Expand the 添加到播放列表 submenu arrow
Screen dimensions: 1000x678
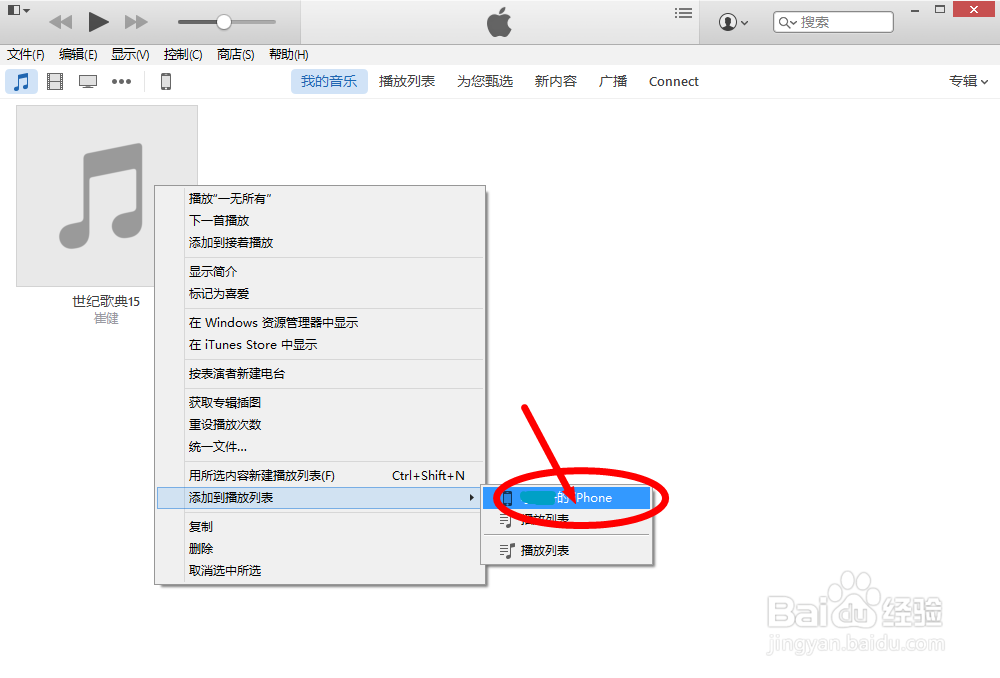coord(470,497)
